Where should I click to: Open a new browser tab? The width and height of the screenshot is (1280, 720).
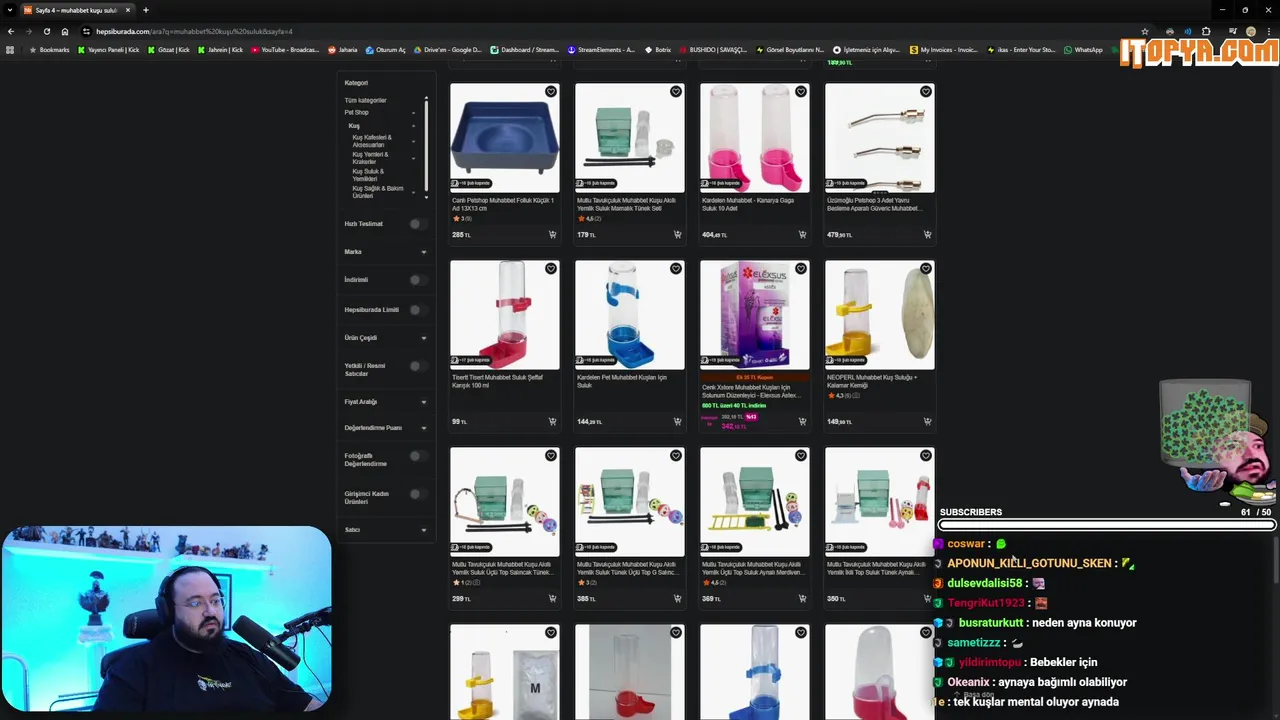click(146, 10)
